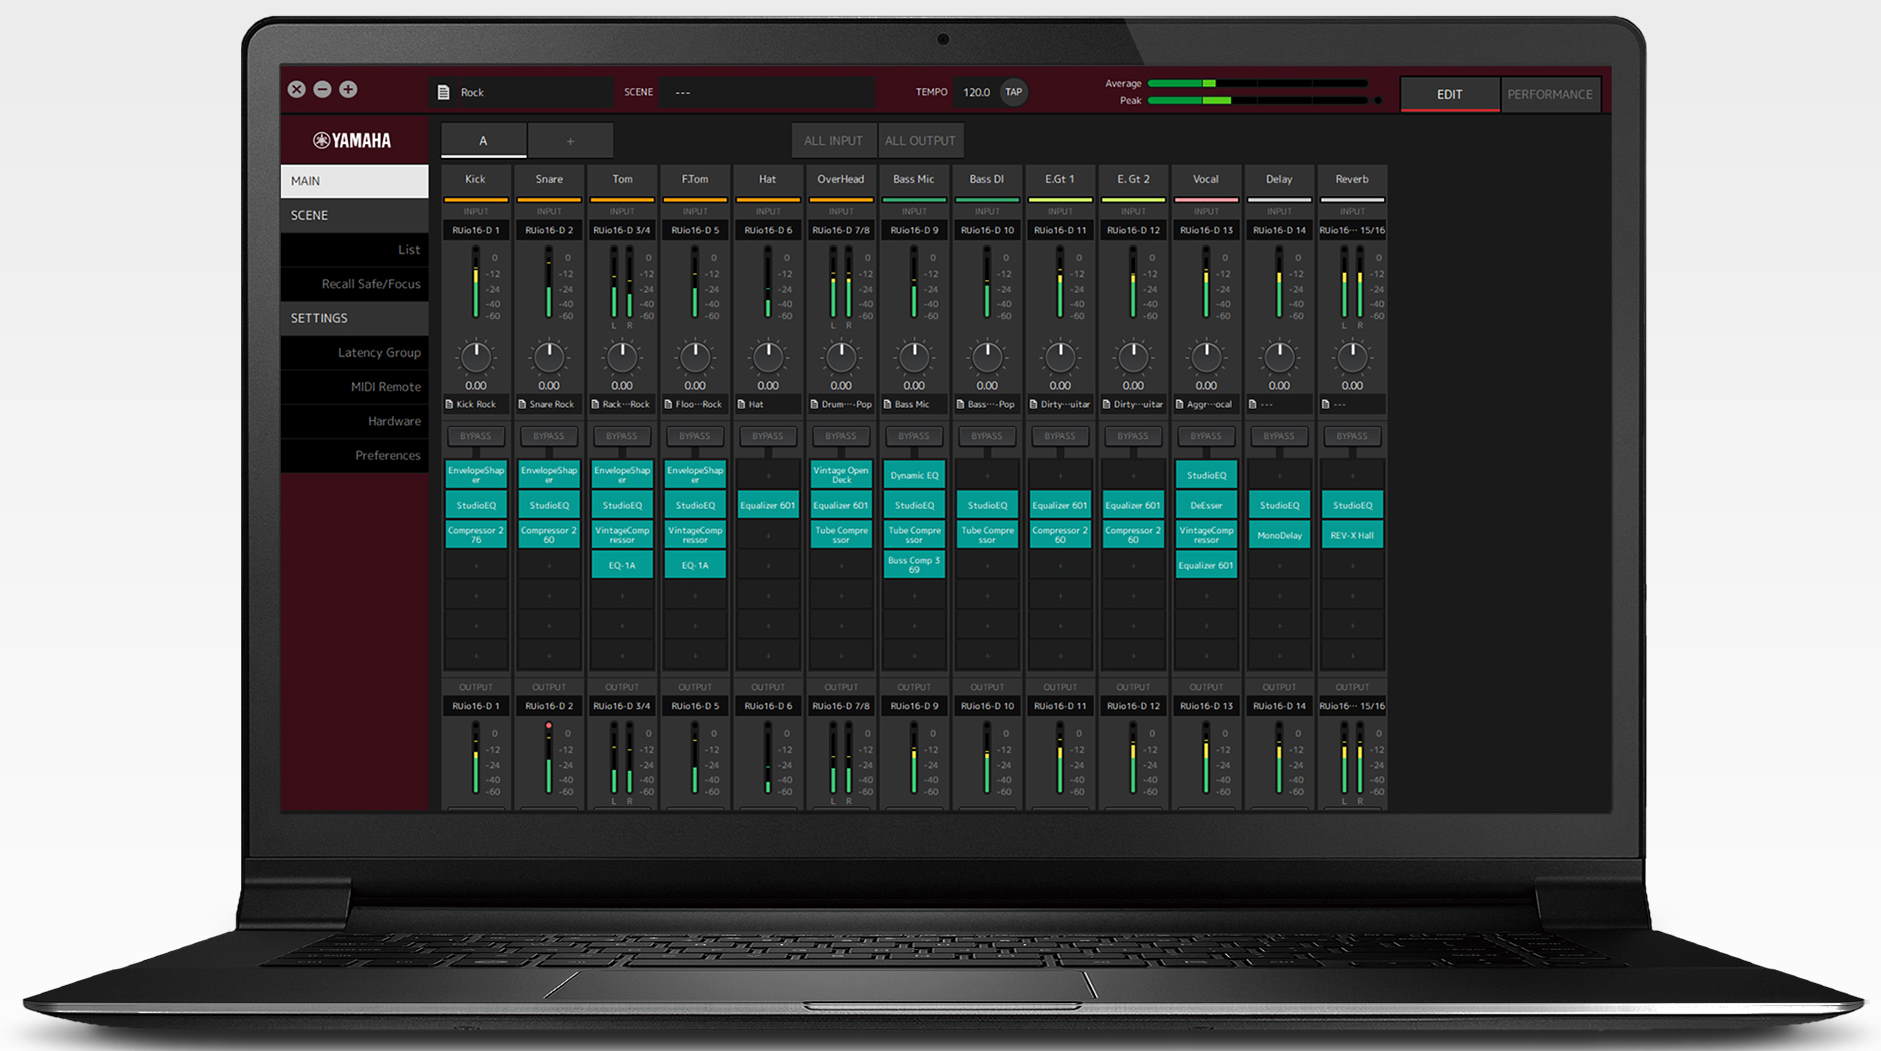Open the DeEsser plugin on Vocal channel
Viewport: 1881px width, 1051px height.
[1206, 505]
